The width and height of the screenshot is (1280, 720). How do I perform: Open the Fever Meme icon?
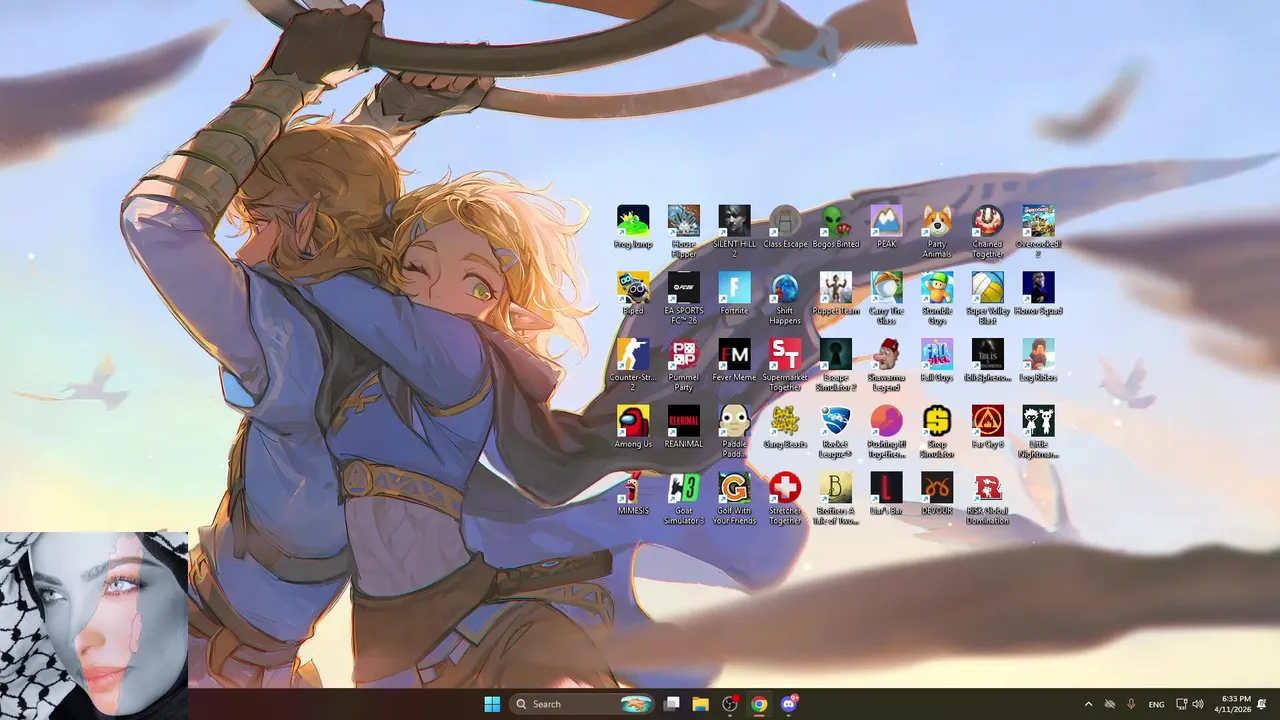coord(734,362)
